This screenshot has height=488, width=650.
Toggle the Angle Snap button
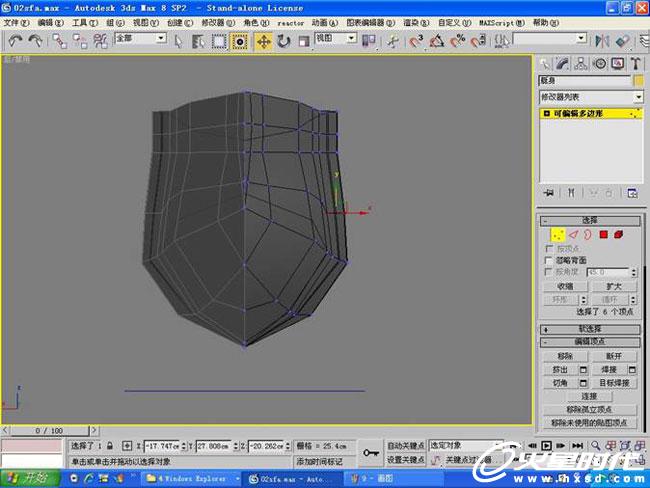(x=437, y=41)
